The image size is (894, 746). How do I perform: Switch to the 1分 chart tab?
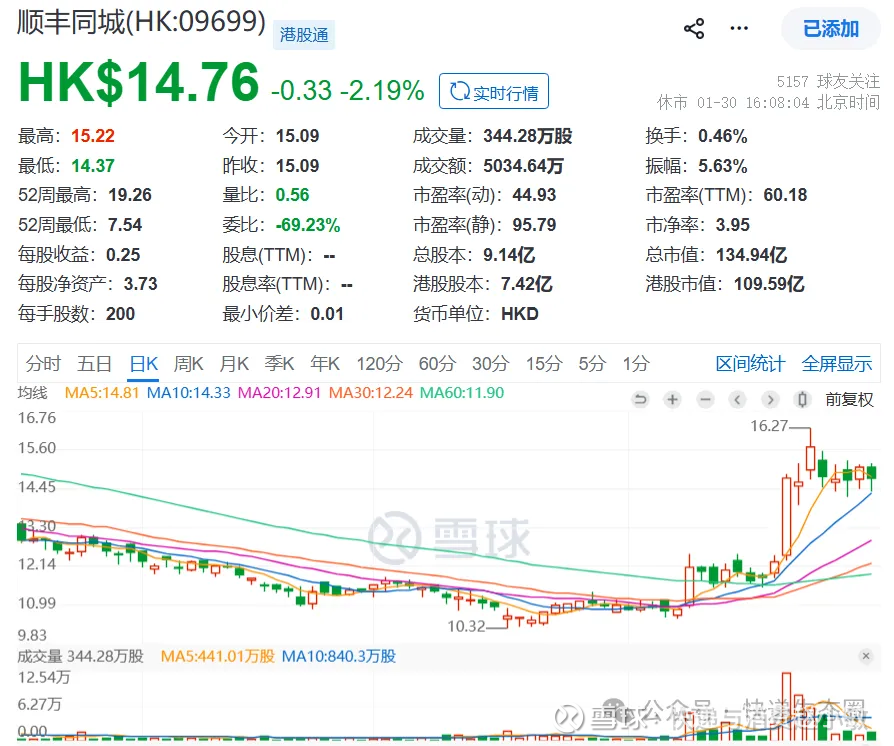coord(636,363)
